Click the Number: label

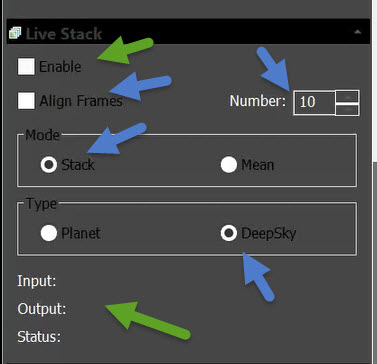coord(258,101)
